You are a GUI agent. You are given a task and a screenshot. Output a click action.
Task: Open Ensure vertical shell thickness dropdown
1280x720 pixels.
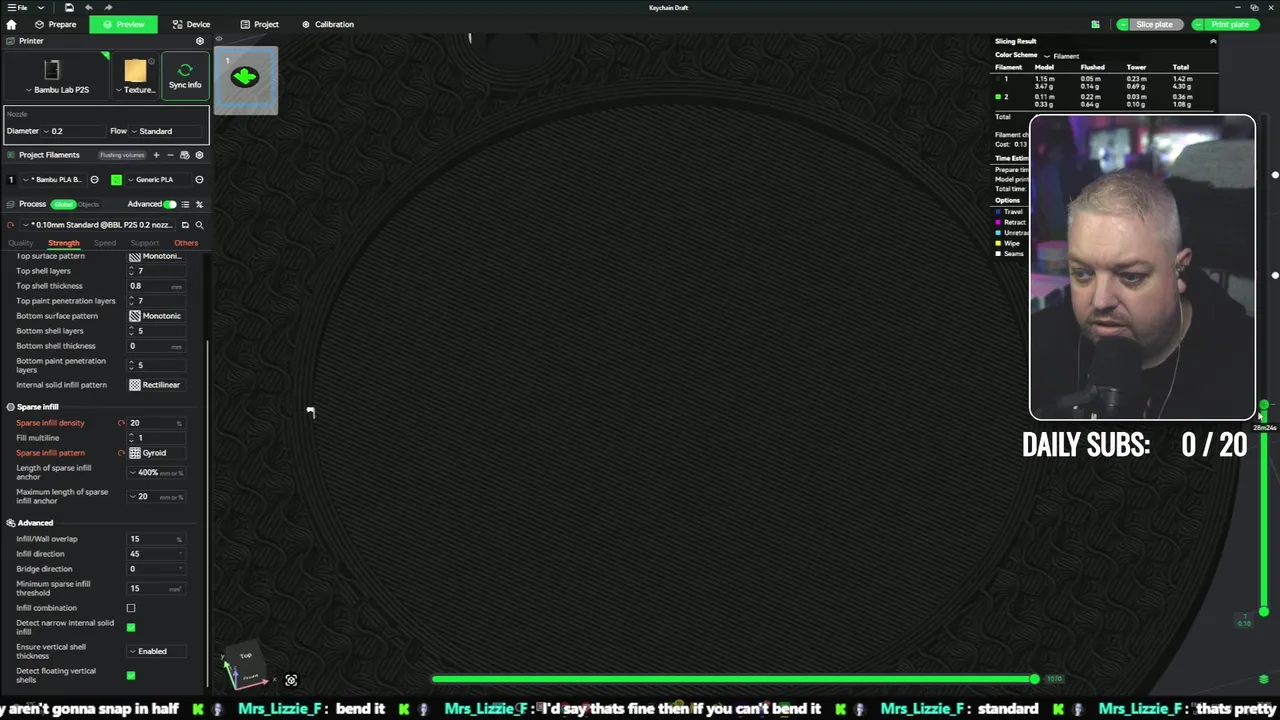tap(157, 651)
